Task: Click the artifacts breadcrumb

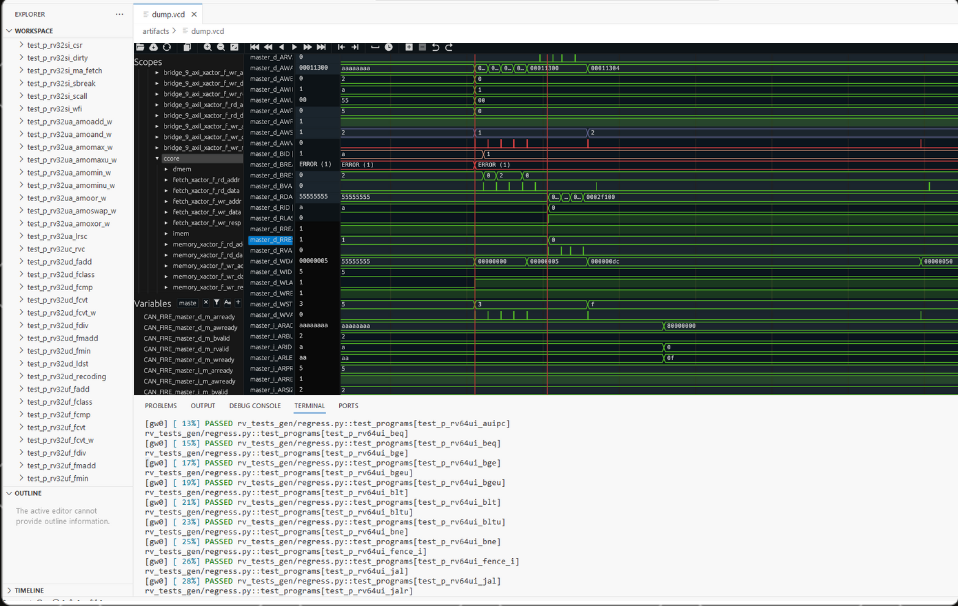Action: 156,31
